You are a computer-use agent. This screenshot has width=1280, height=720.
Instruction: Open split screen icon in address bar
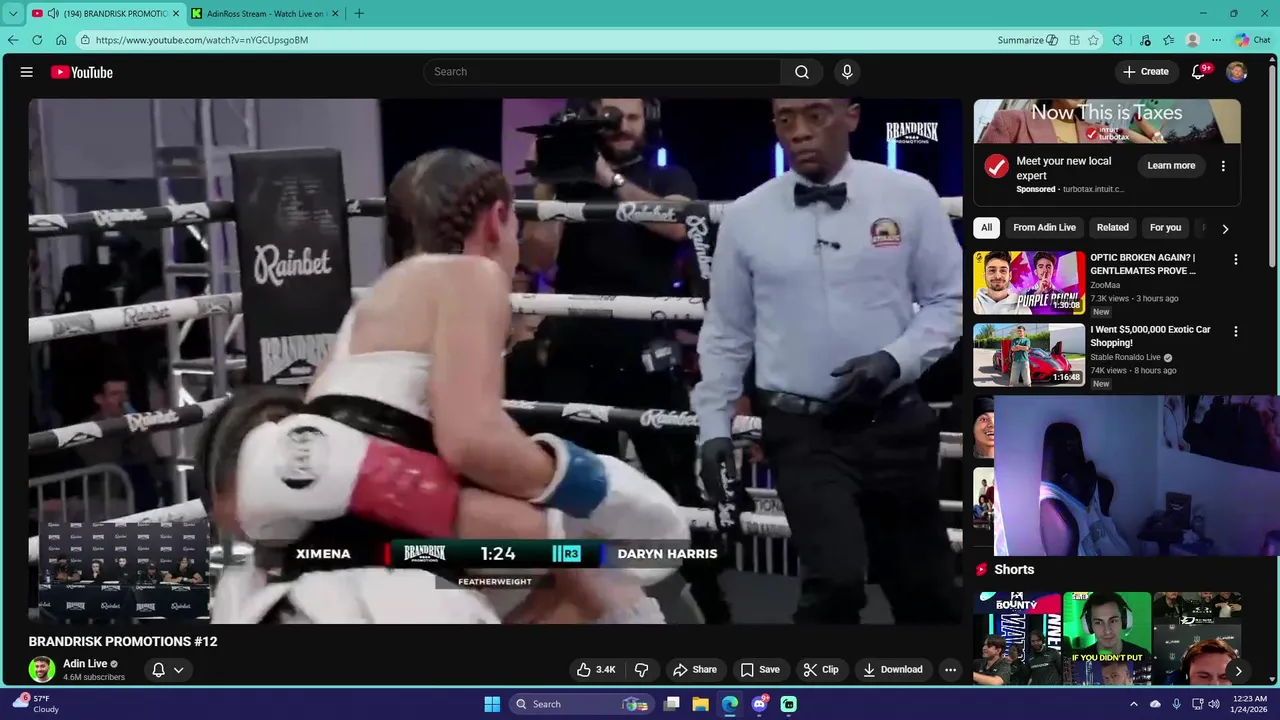tap(1074, 40)
